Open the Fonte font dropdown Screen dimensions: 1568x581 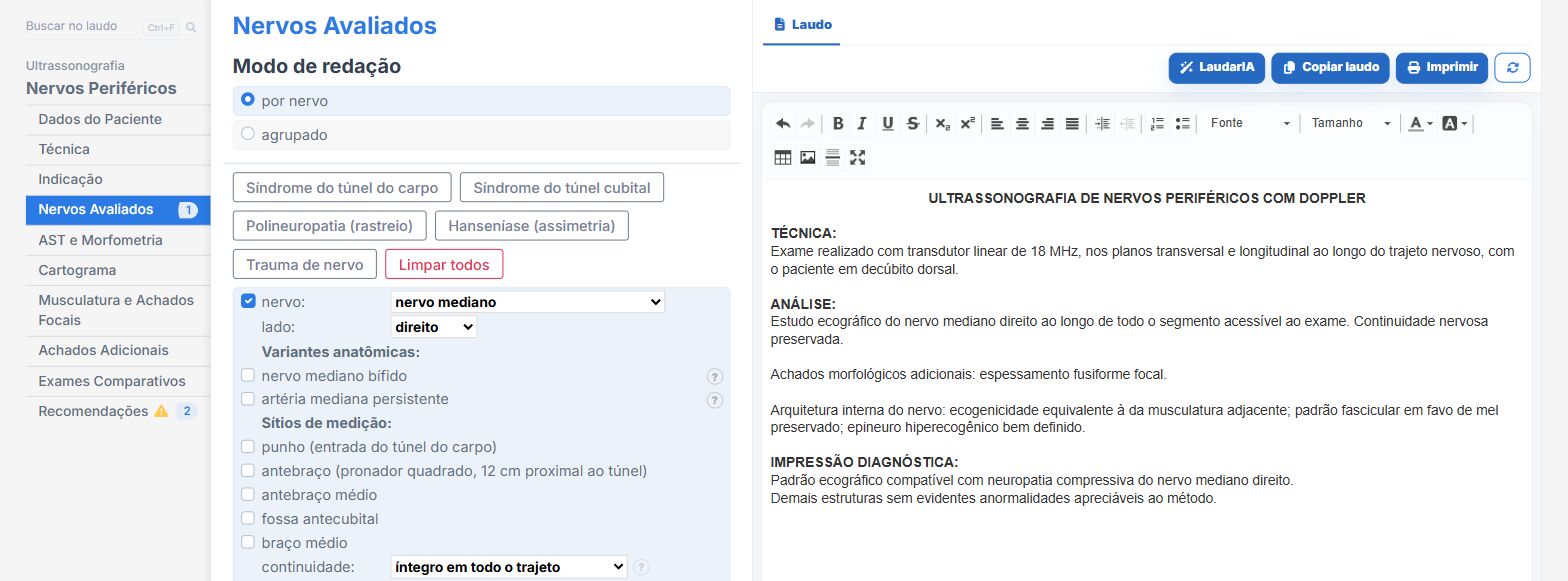(x=1249, y=123)
